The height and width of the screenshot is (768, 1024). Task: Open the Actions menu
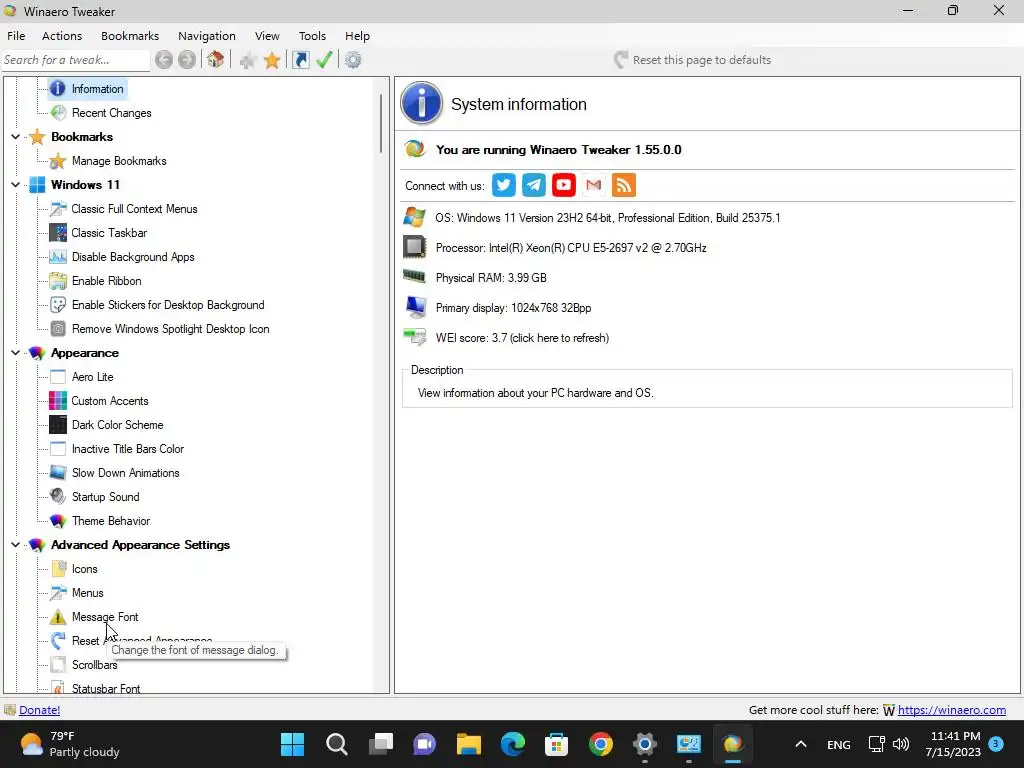(62, 36)
